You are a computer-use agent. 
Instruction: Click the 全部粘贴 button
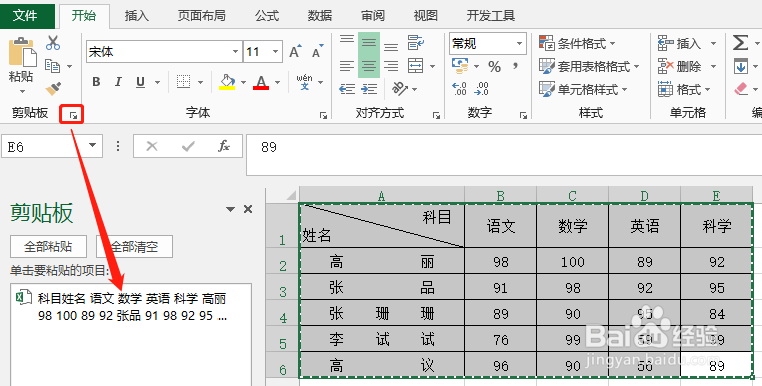click(48, 246)
